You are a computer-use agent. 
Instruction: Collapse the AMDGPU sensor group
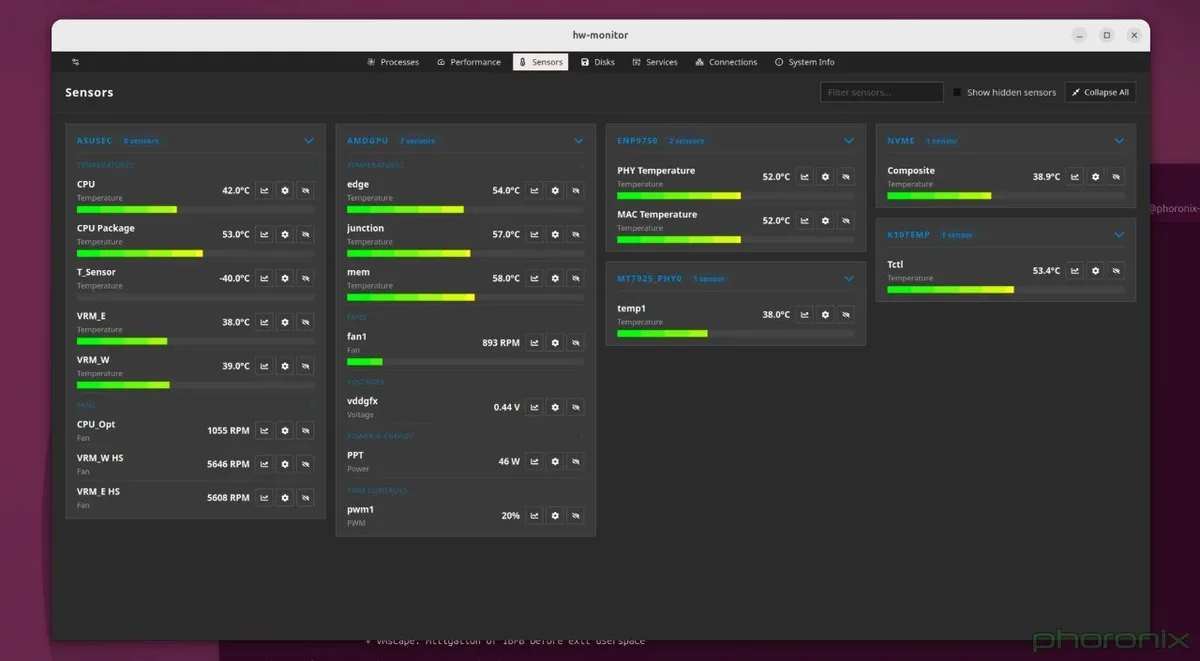coord(579,141)
